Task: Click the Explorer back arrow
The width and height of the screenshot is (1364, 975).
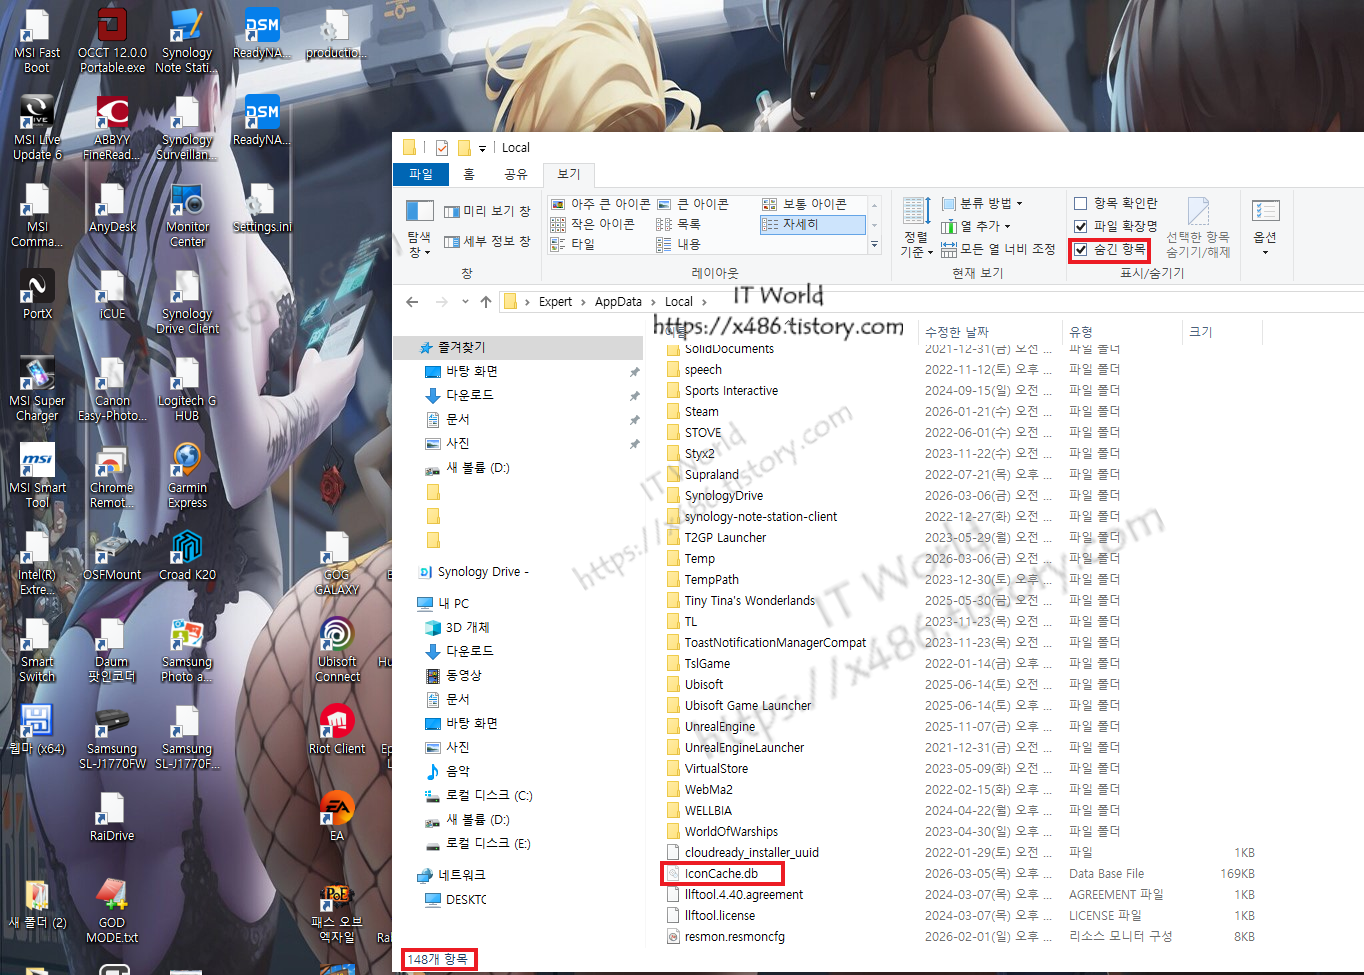Action: (x=412, y=301)
